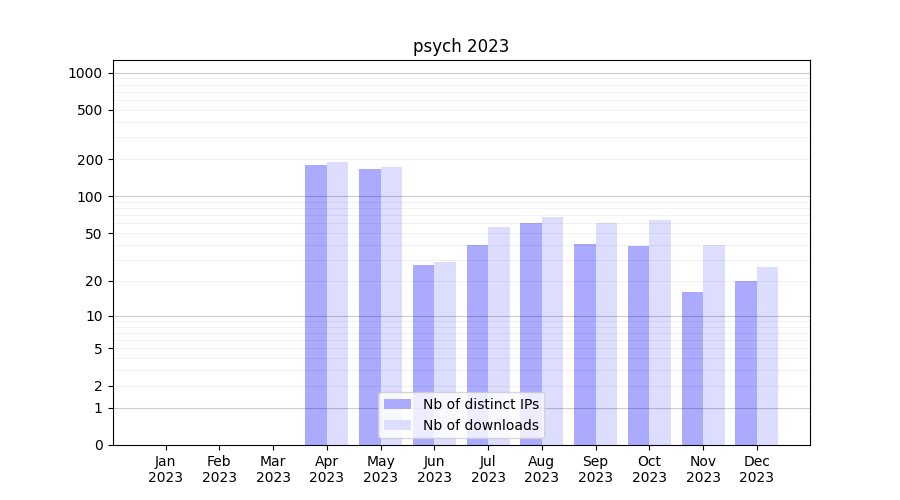900x500 pixels.
Task: Click the '1000' y-axis tick label
Action: tap(85, 73)
